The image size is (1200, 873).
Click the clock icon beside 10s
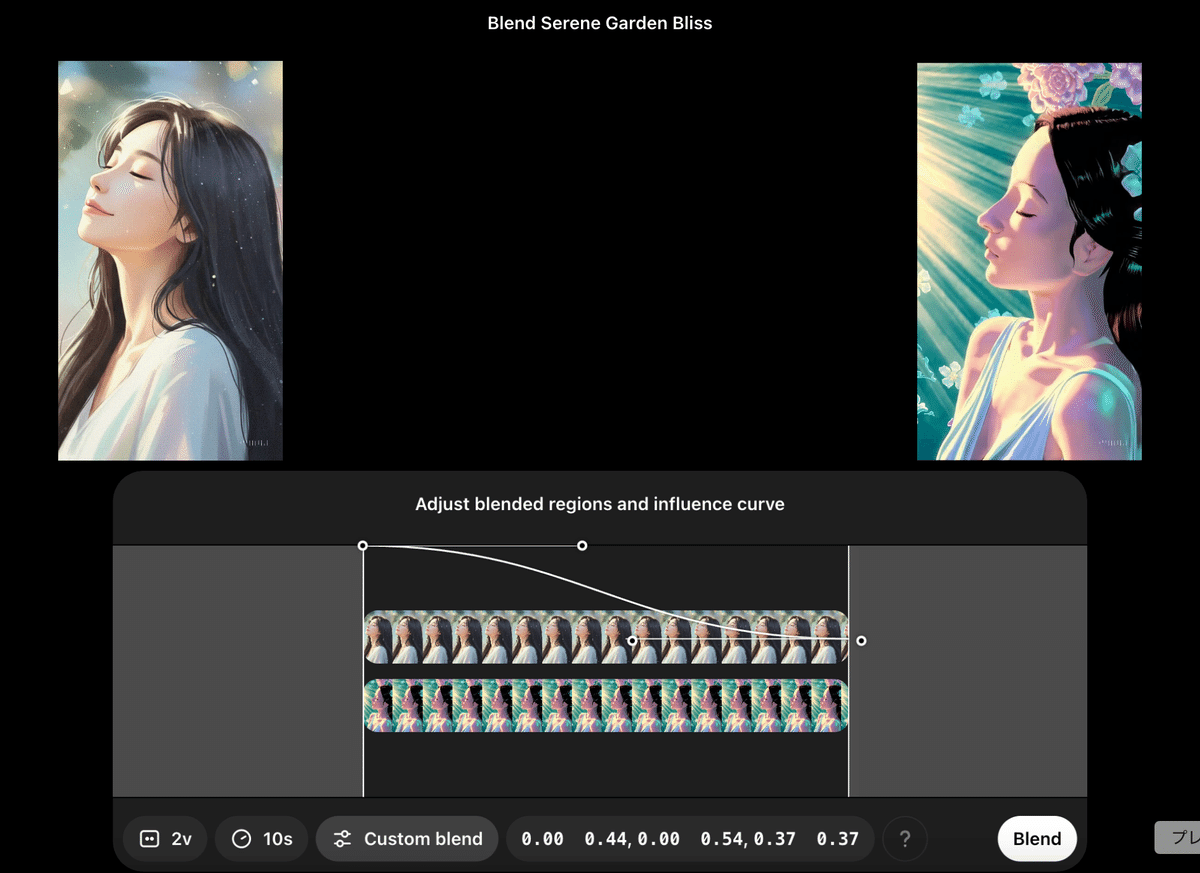pos(241,839)
